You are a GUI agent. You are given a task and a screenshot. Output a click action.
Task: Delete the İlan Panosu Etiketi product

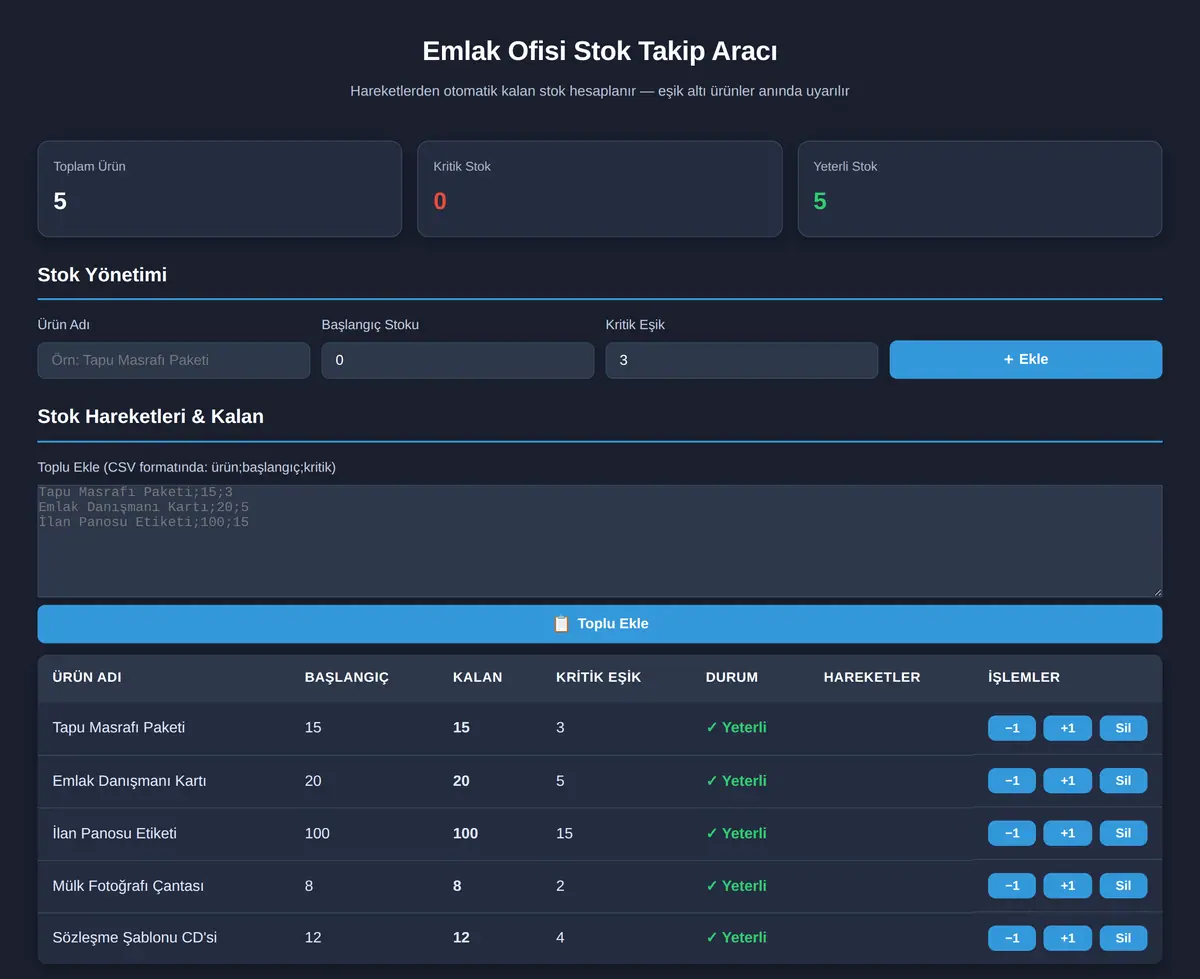pyautogui.click(x=1123, y=833)
